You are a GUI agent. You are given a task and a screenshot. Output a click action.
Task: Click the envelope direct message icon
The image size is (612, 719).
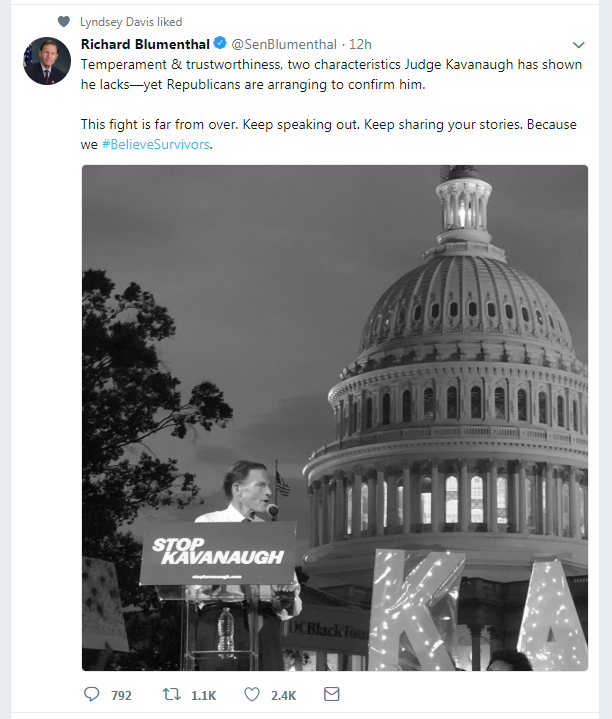coord(332,695)
